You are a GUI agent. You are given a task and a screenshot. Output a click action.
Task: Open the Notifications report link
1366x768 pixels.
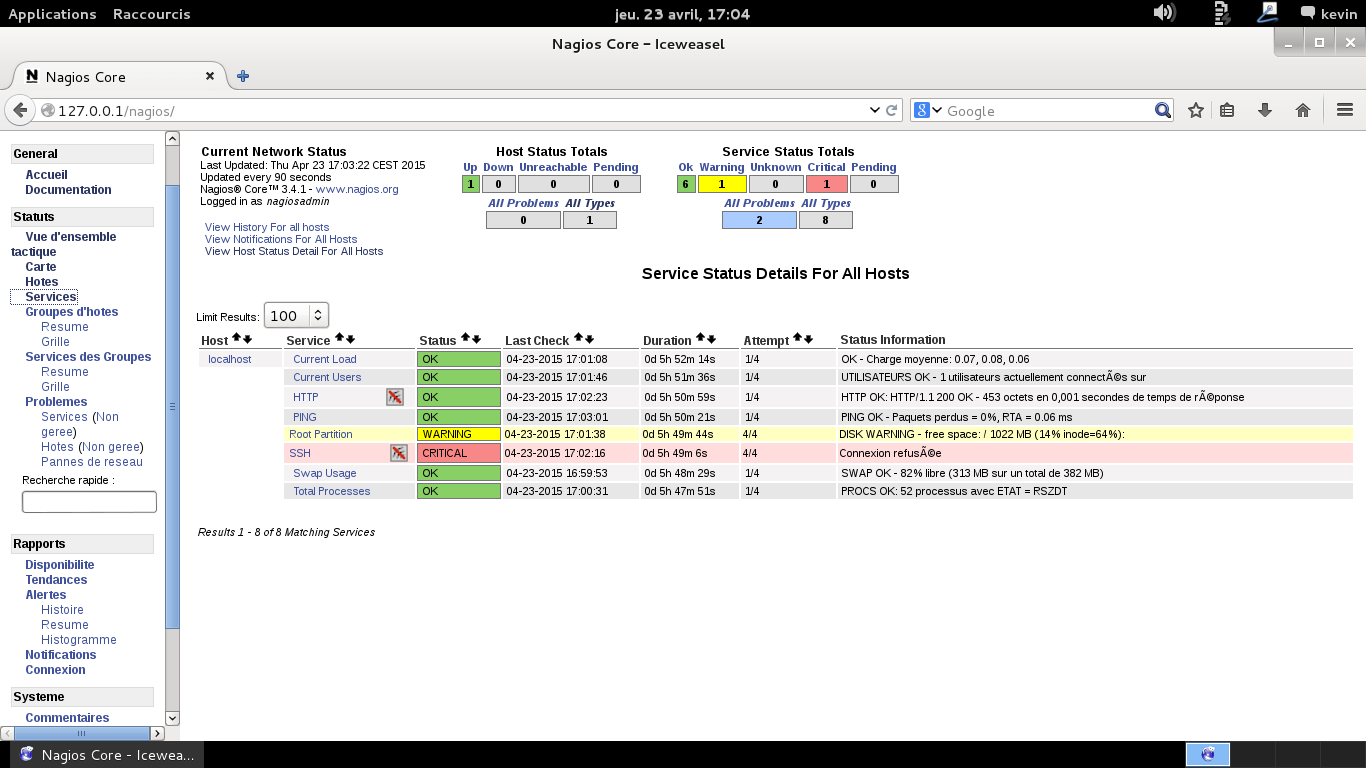(x=61, y=655)
